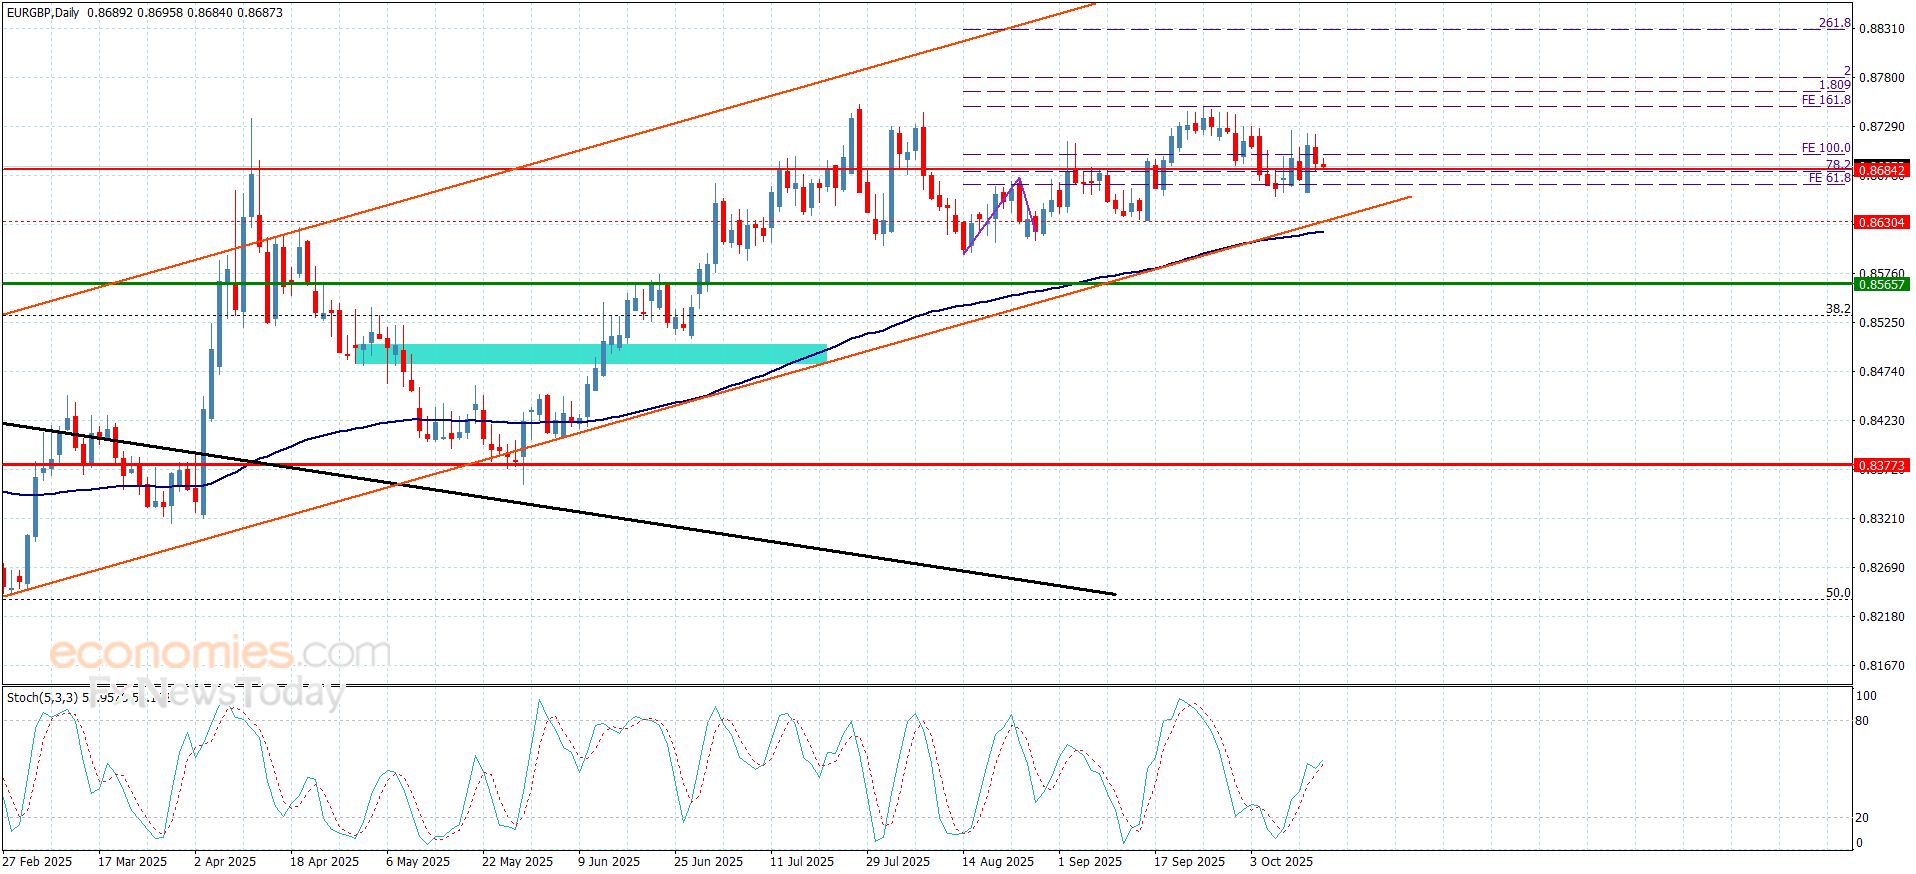Click the 50.0 retracement level label
This screenshot has width=1916, height=874.
click(x=1838, y=593)
